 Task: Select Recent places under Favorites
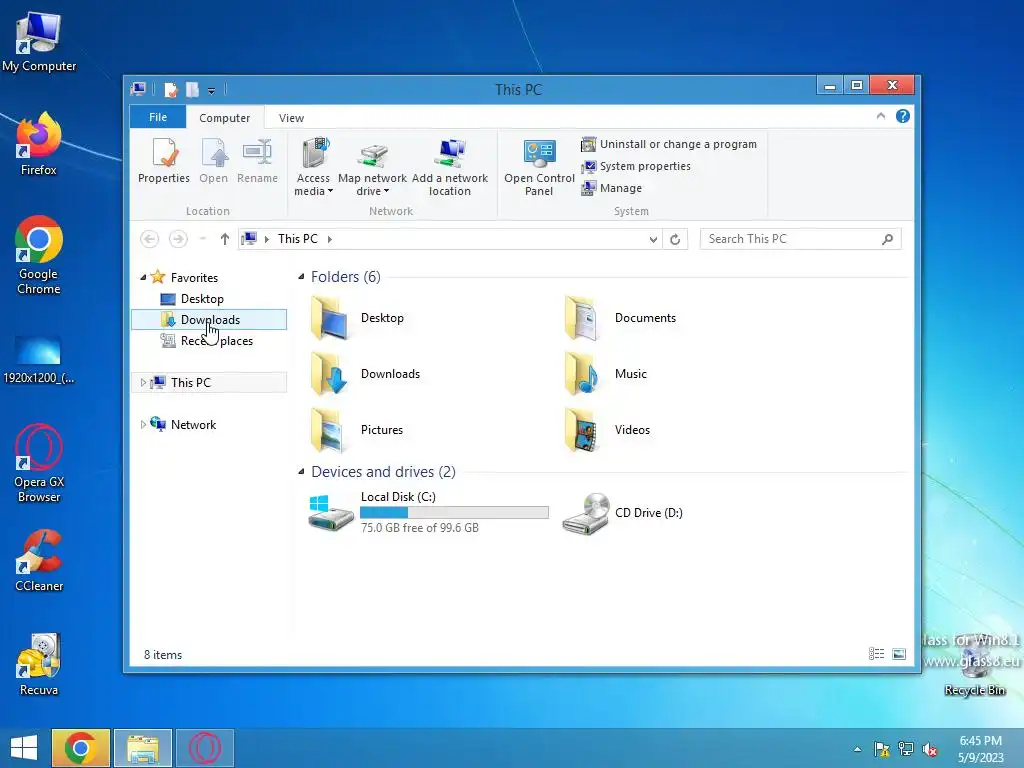[207, 341]
